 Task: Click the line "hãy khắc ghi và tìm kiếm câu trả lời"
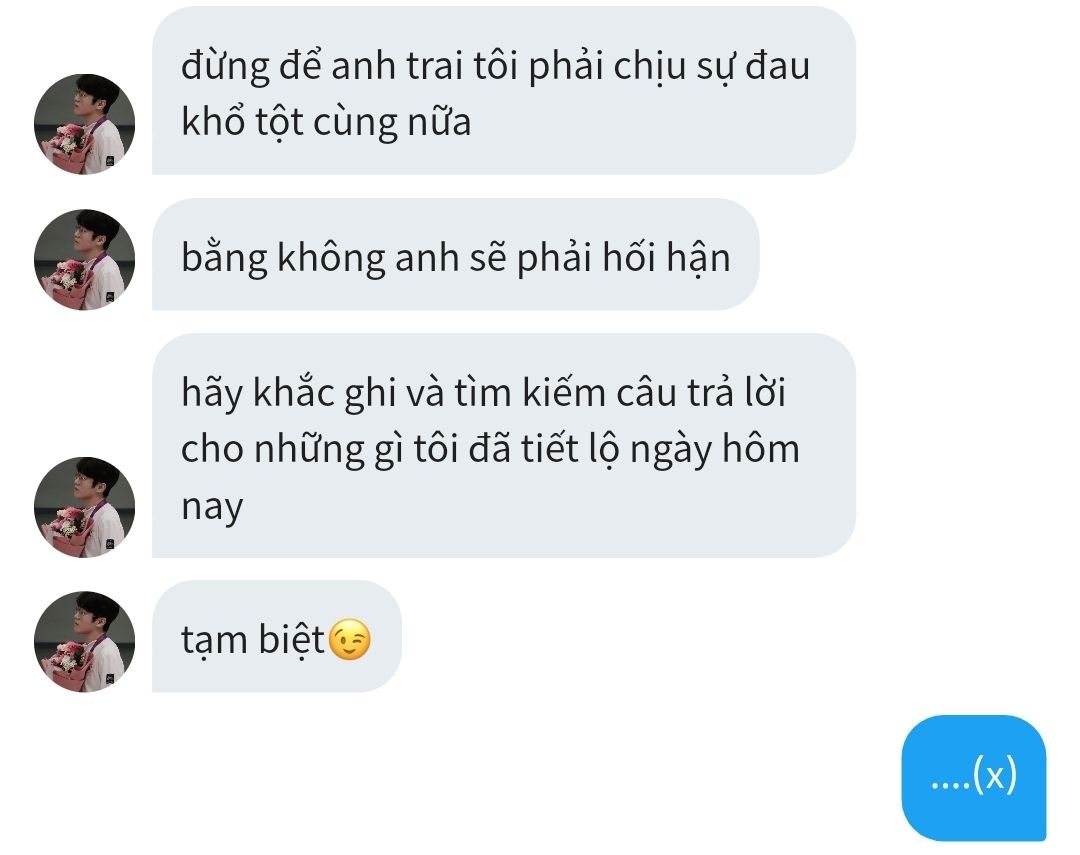(484, 393)
